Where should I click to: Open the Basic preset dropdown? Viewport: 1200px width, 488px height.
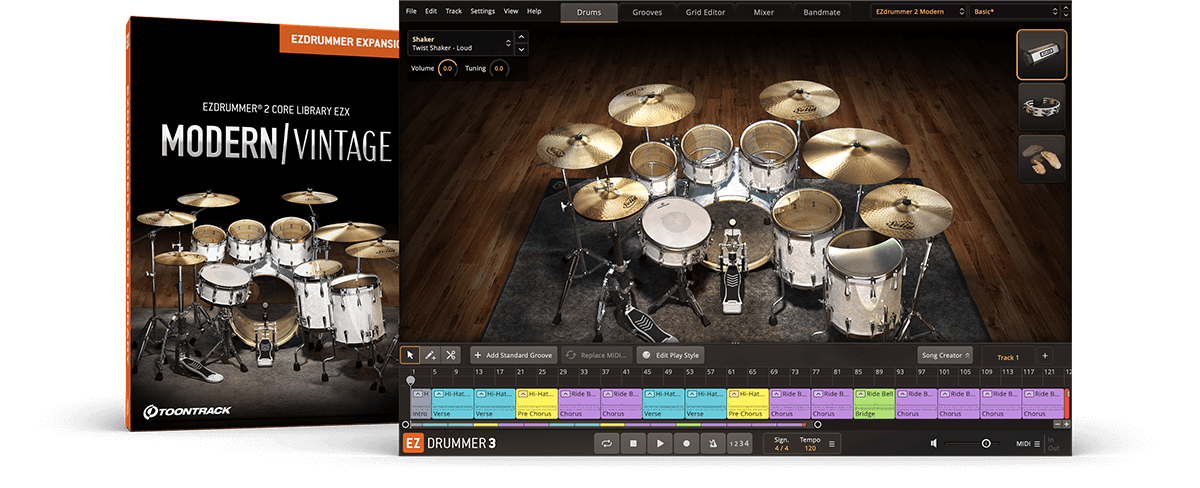point(1013,12)
